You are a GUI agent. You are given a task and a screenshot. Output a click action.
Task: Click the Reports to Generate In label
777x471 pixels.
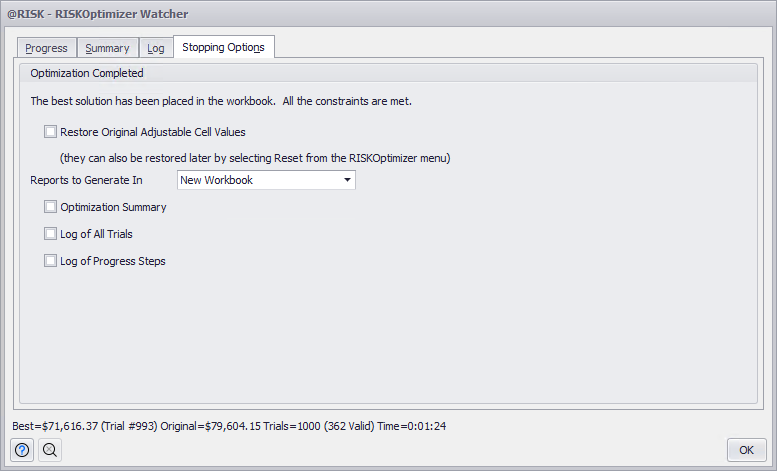pos(87,180)
